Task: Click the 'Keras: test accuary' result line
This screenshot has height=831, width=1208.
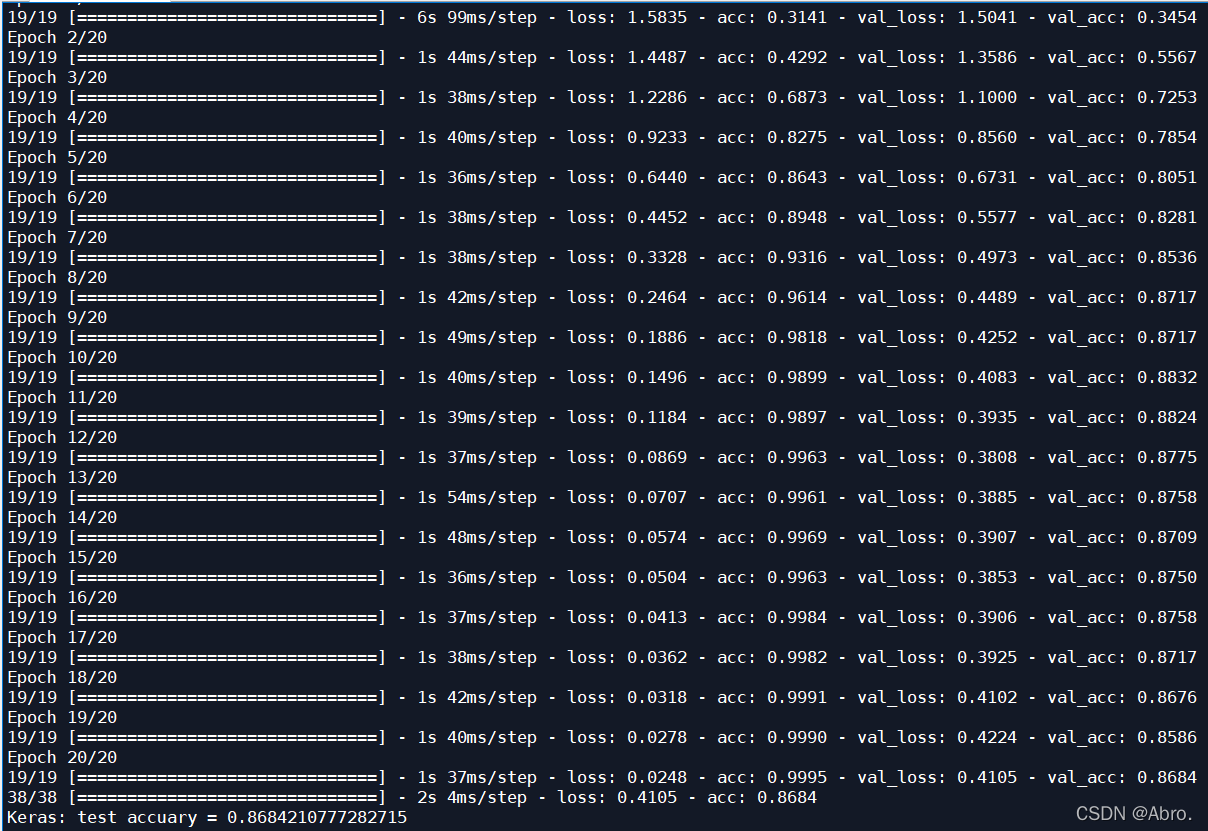Action: pos(207,817)
